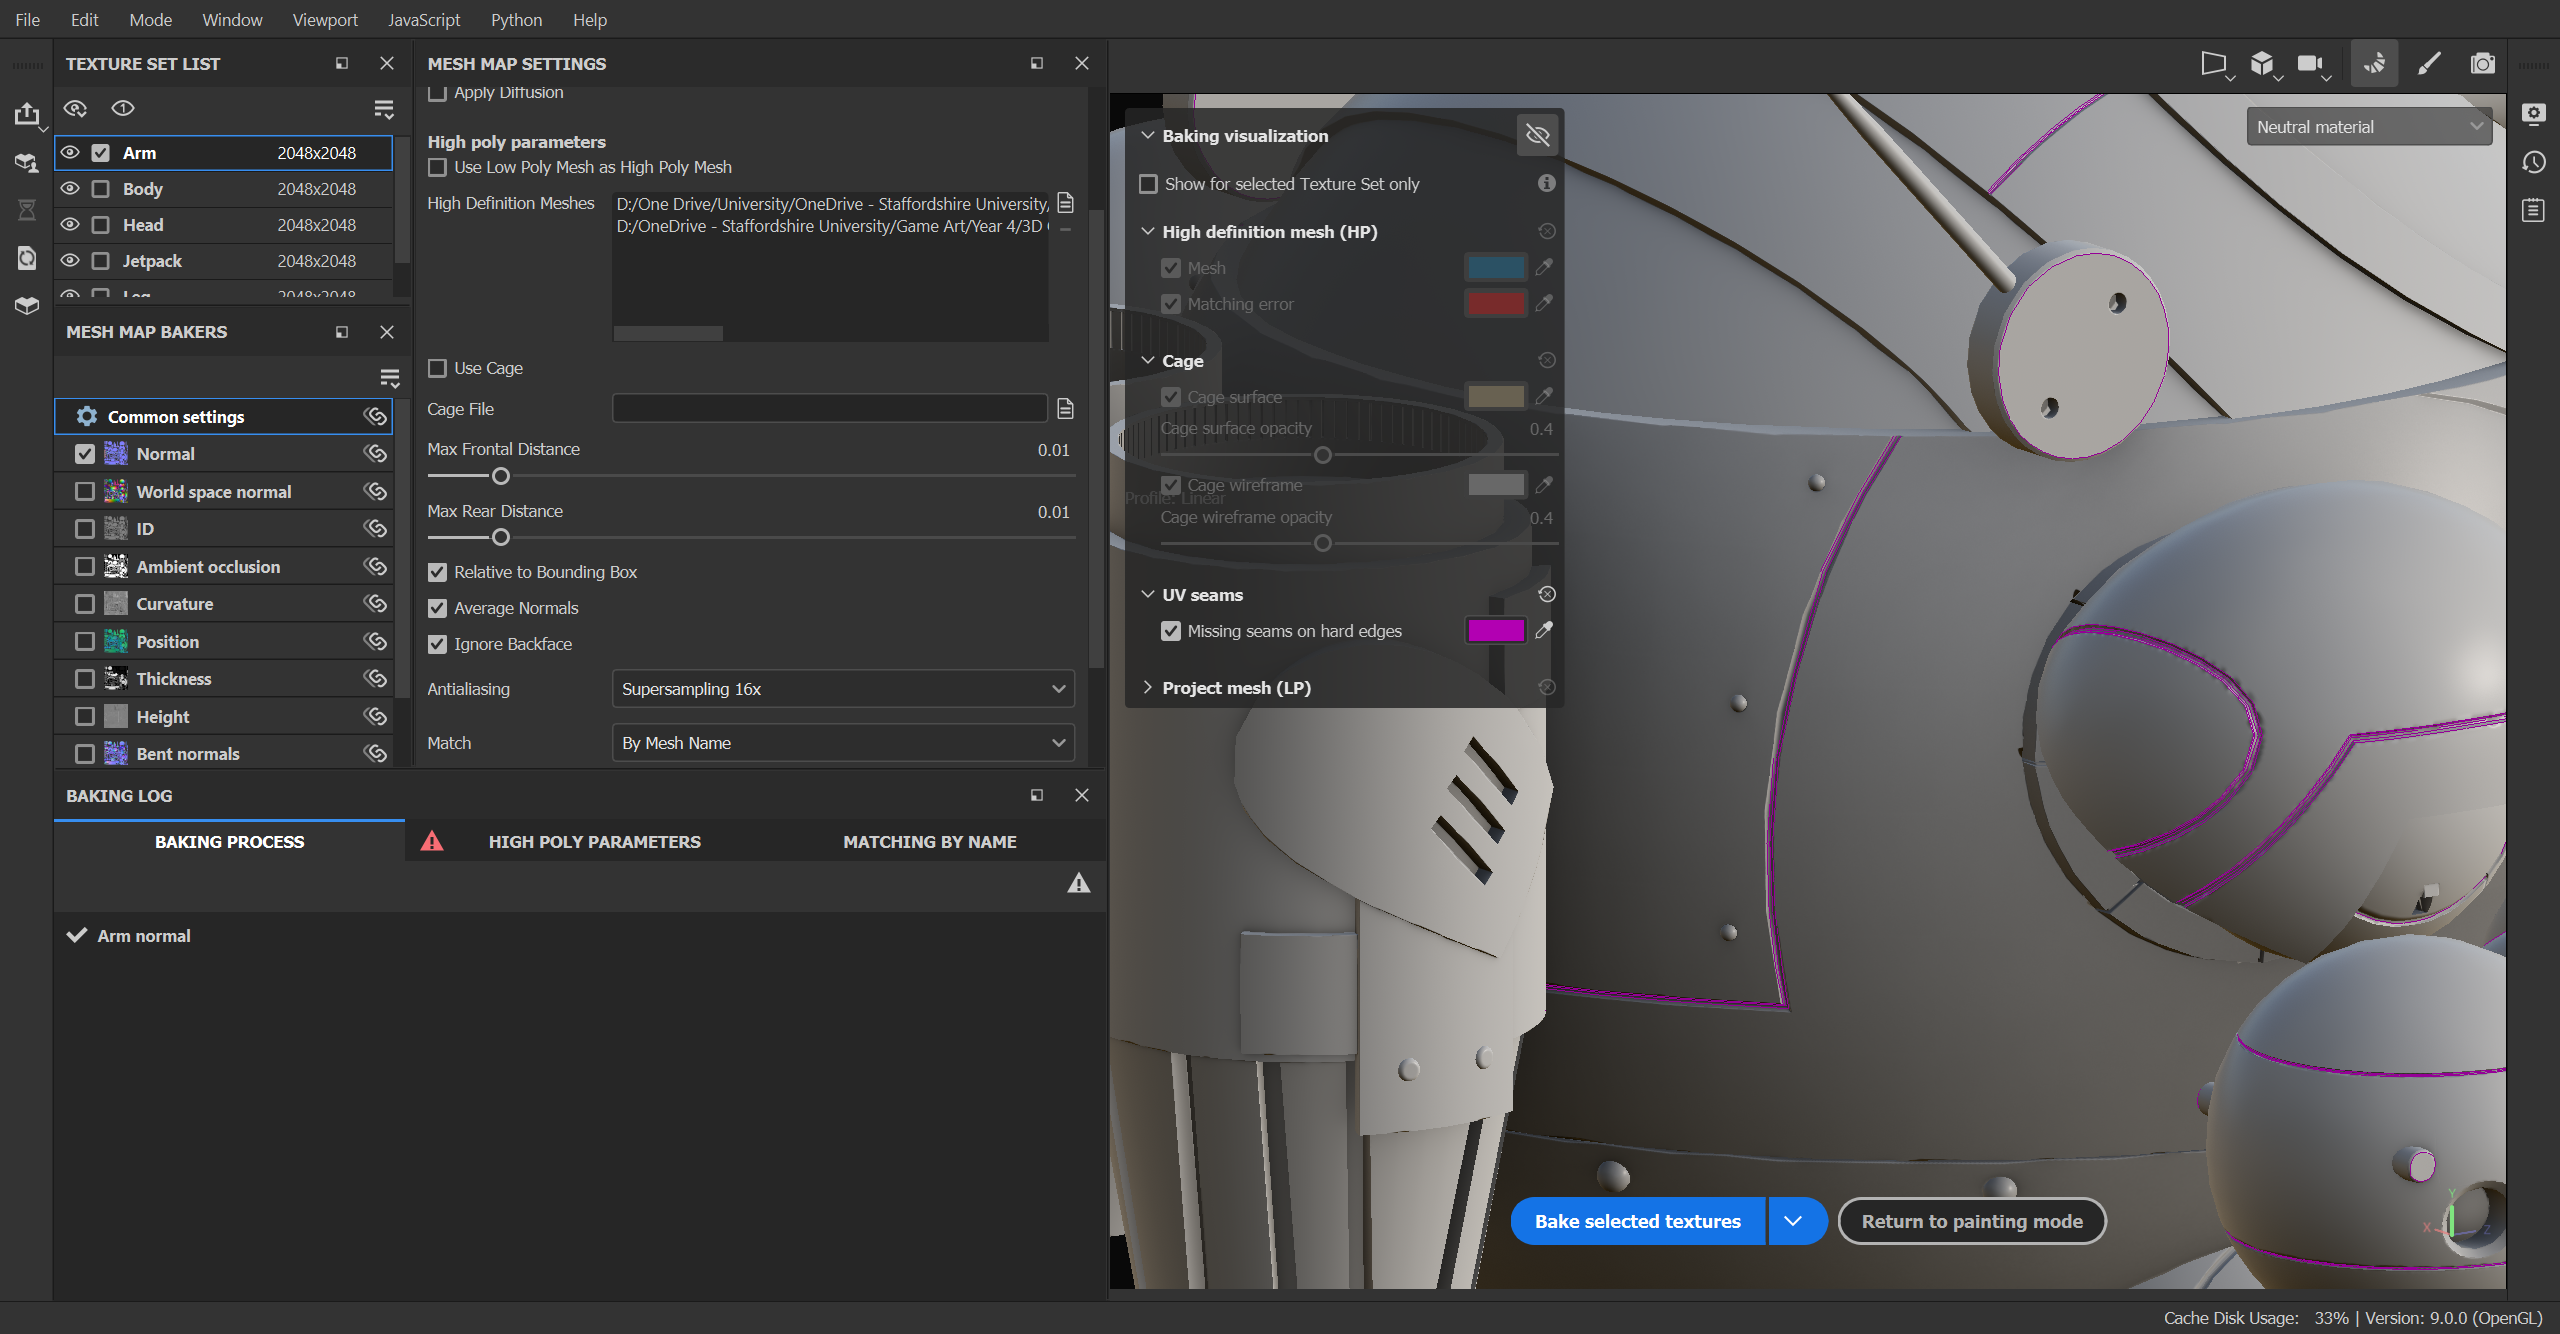Open the display settings icon on right sidebar

pyautogui.click(x=2533, y=114)
